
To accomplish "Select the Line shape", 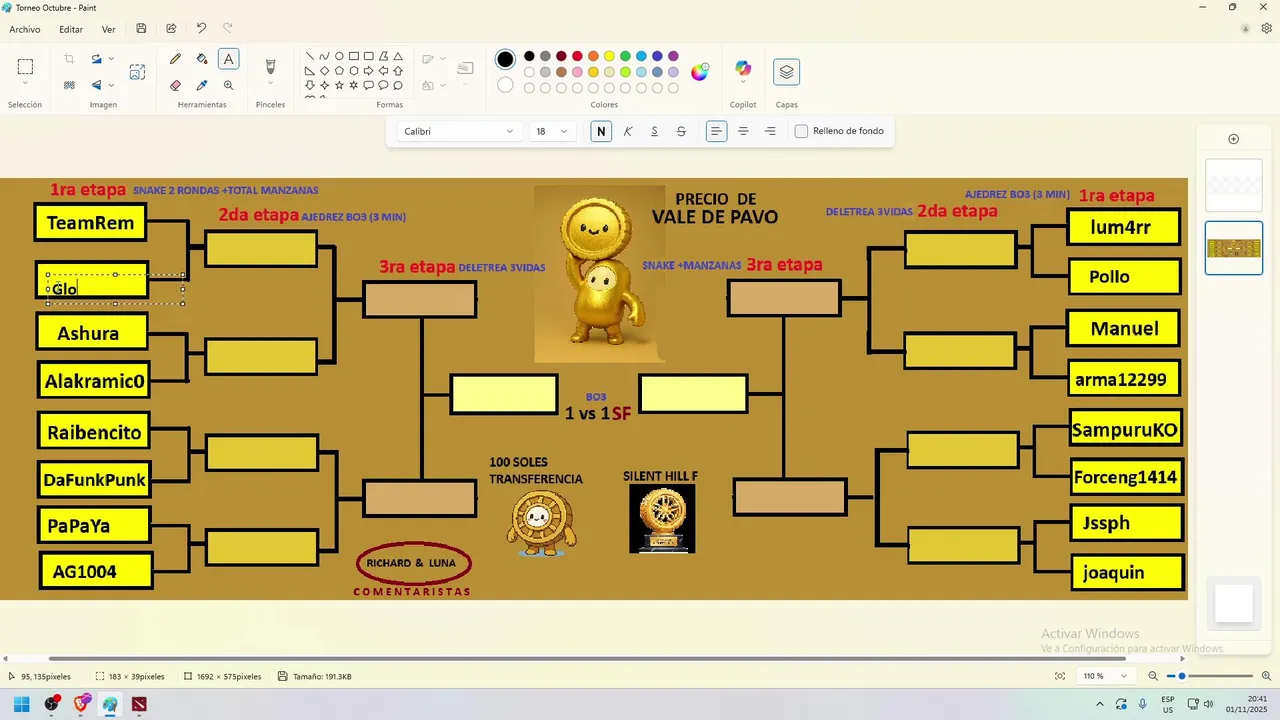I will tap(310, 56).
